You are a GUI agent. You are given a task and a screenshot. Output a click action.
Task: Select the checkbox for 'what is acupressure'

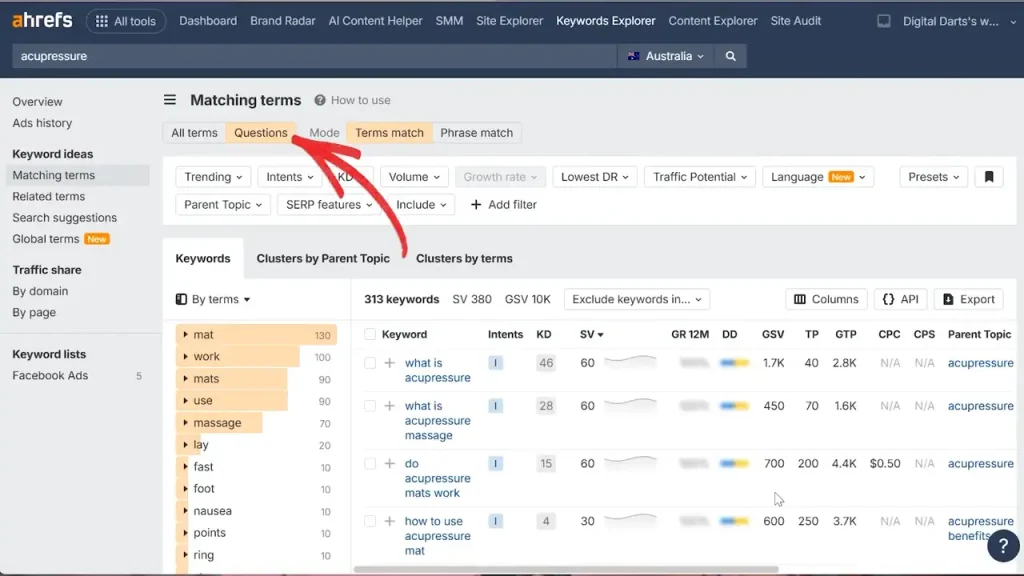369,363
